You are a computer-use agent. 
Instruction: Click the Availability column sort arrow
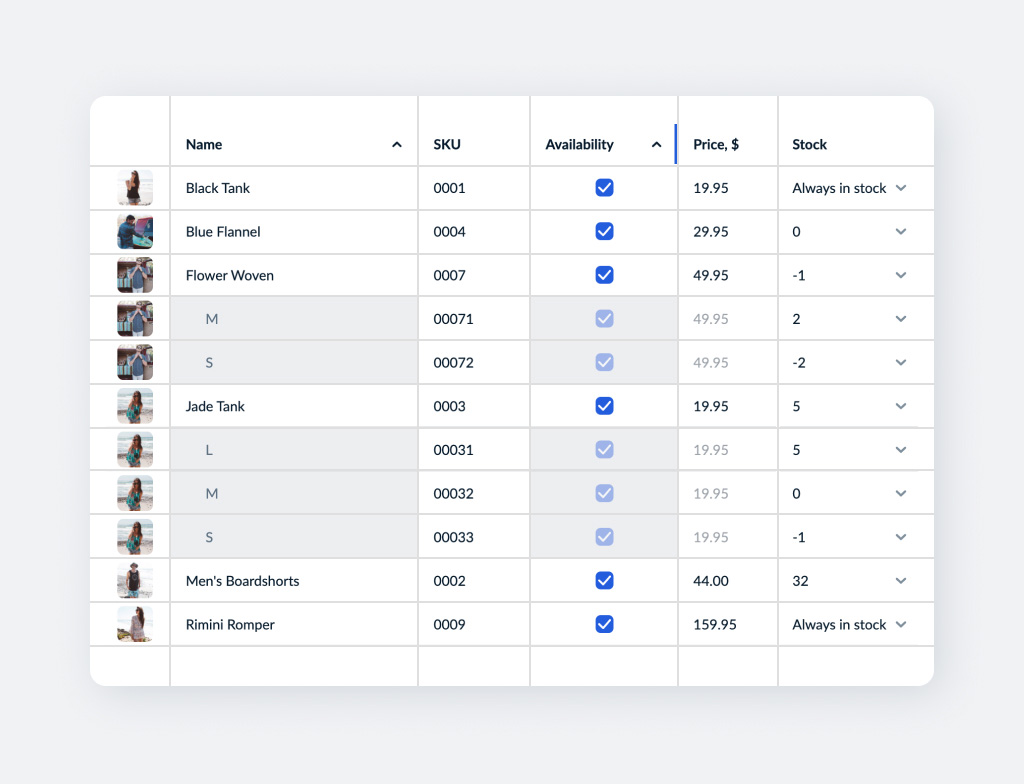click(656, 145)
